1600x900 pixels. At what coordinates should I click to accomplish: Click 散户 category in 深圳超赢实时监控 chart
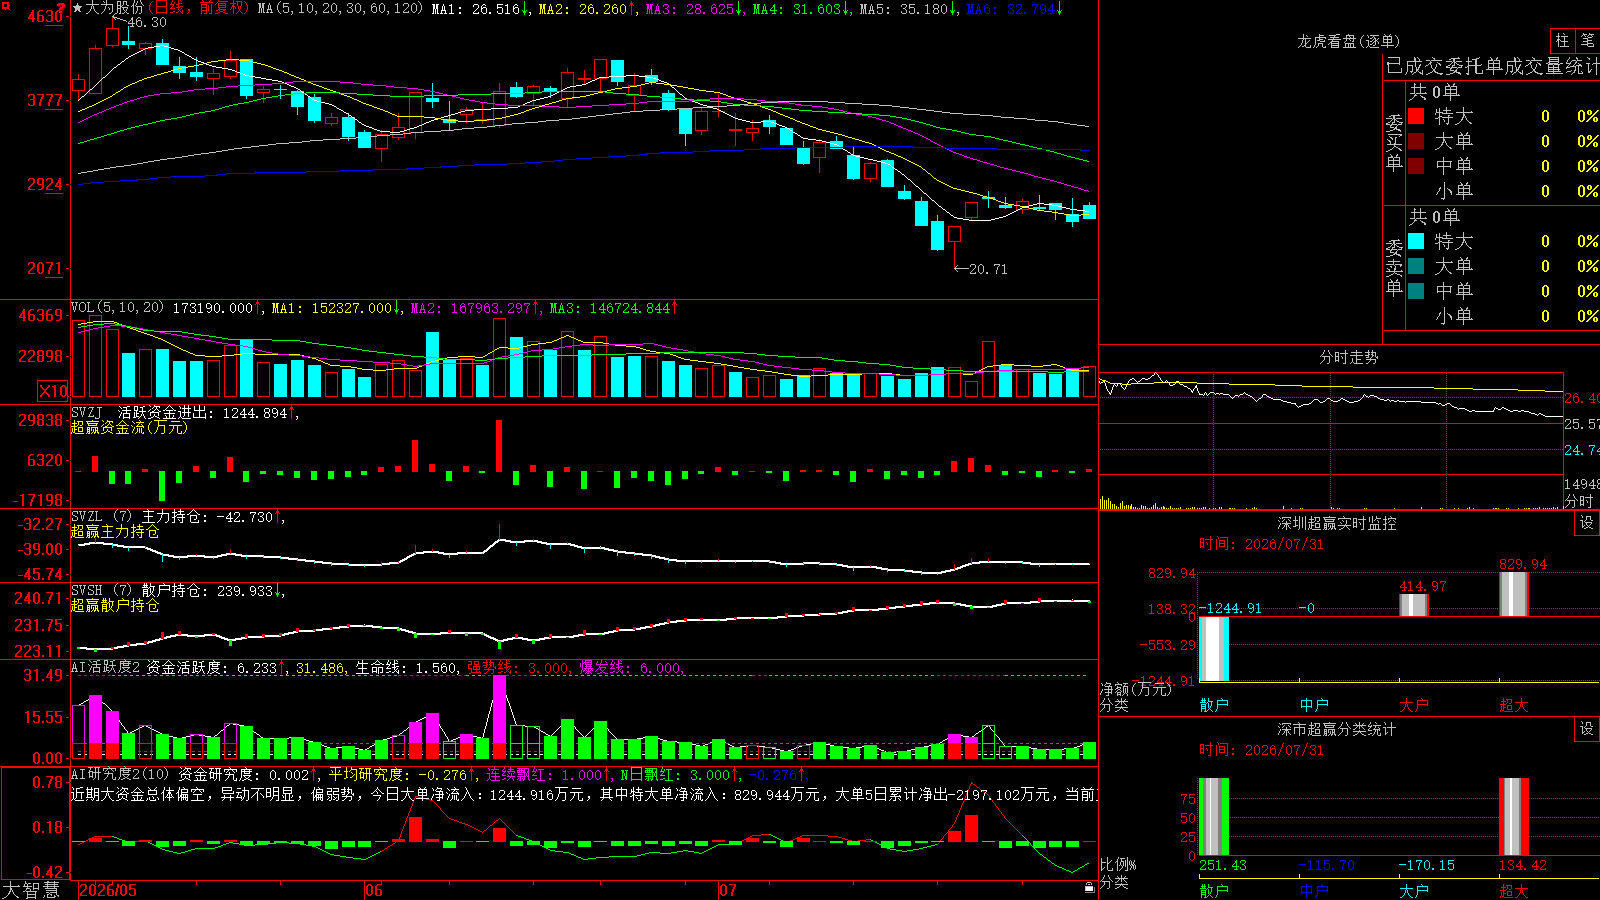click(1214, 705)
